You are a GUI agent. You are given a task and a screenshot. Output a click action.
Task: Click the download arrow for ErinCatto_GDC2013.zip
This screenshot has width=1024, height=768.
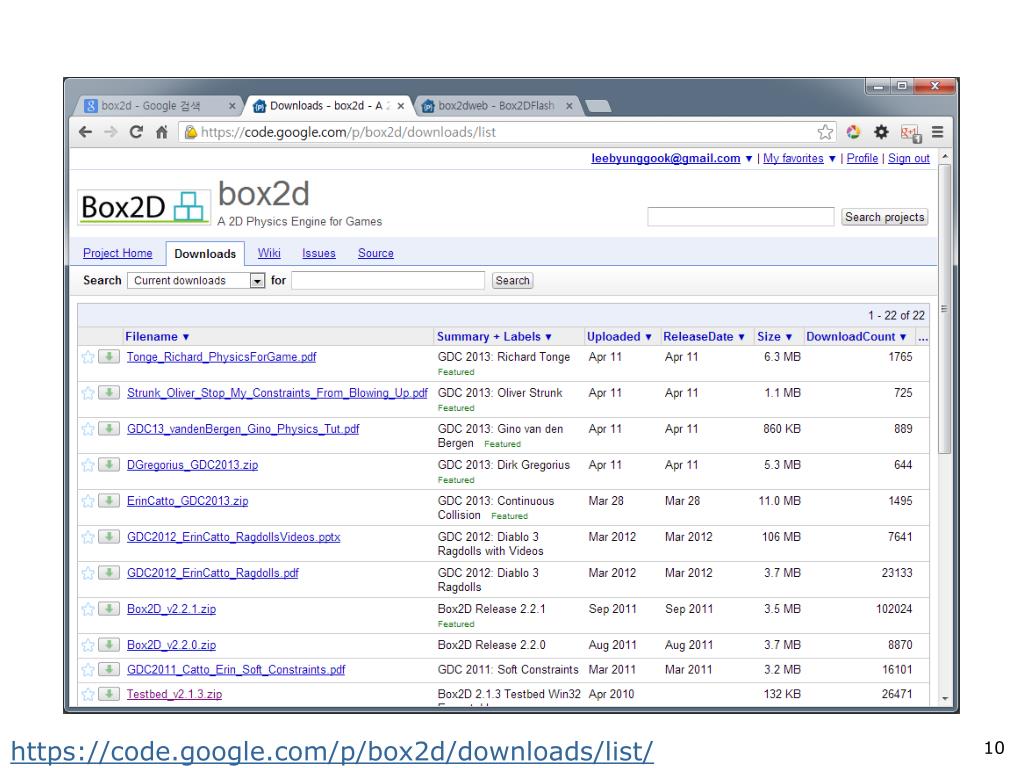pos(108,501)
